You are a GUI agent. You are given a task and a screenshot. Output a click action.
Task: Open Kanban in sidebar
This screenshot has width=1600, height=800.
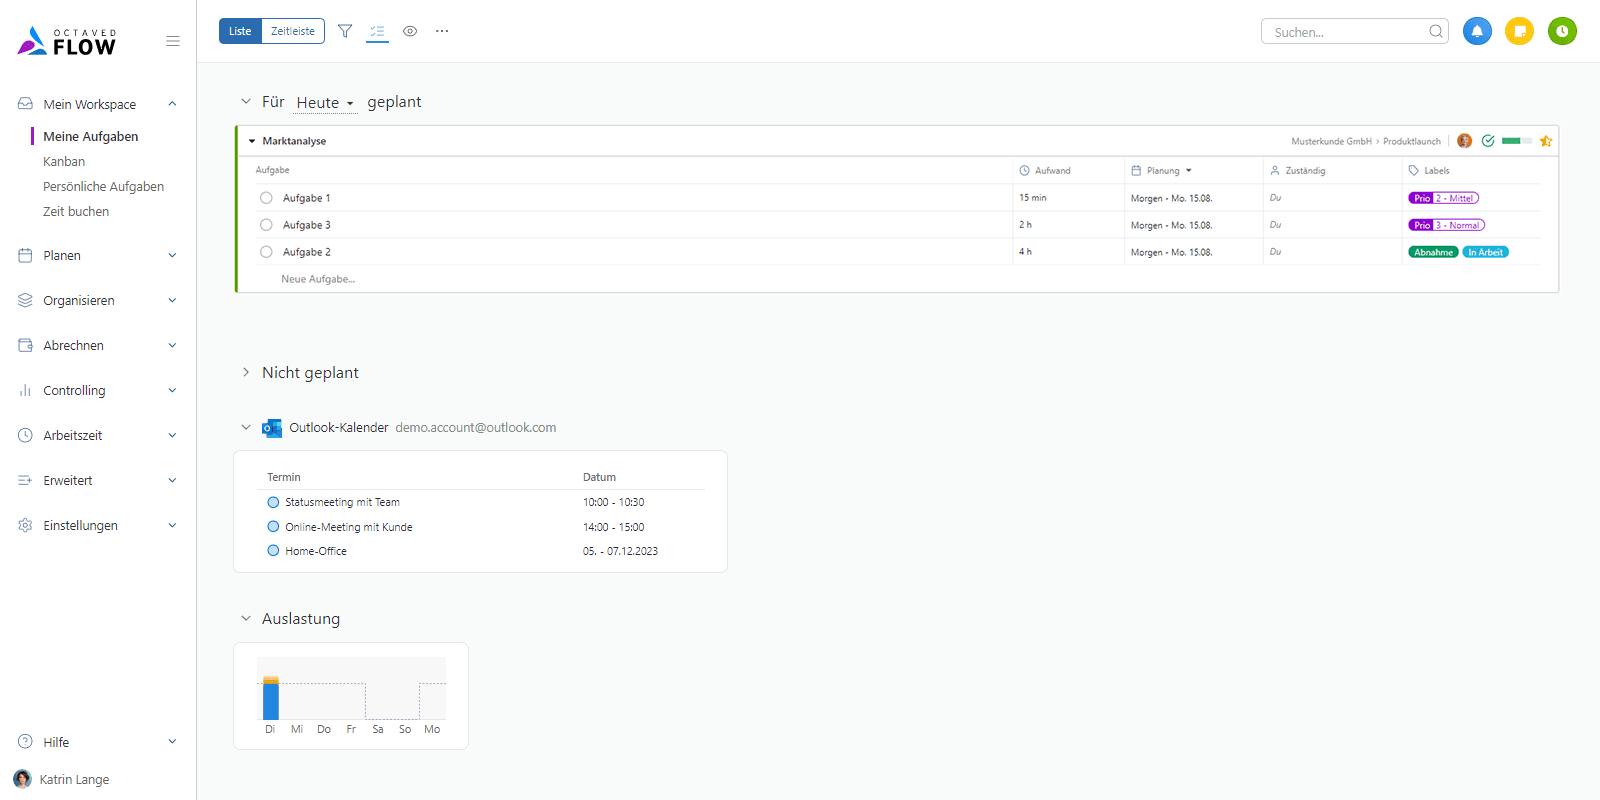tap(64, 161)
